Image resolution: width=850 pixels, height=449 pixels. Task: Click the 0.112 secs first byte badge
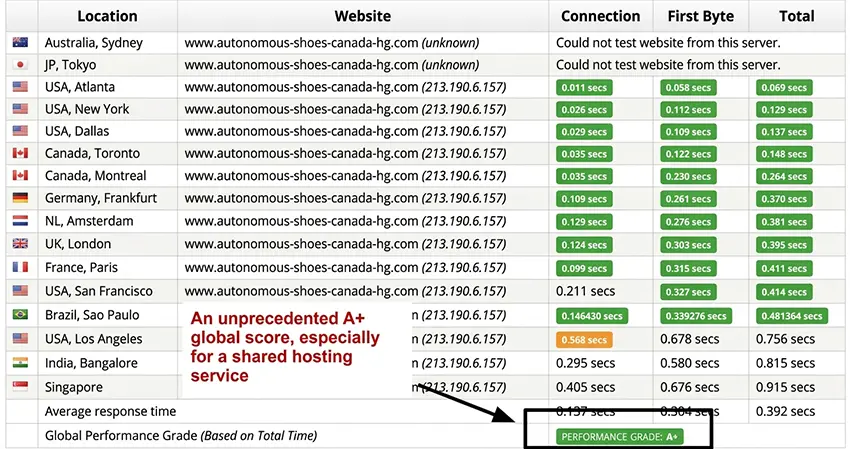point(688,110)
